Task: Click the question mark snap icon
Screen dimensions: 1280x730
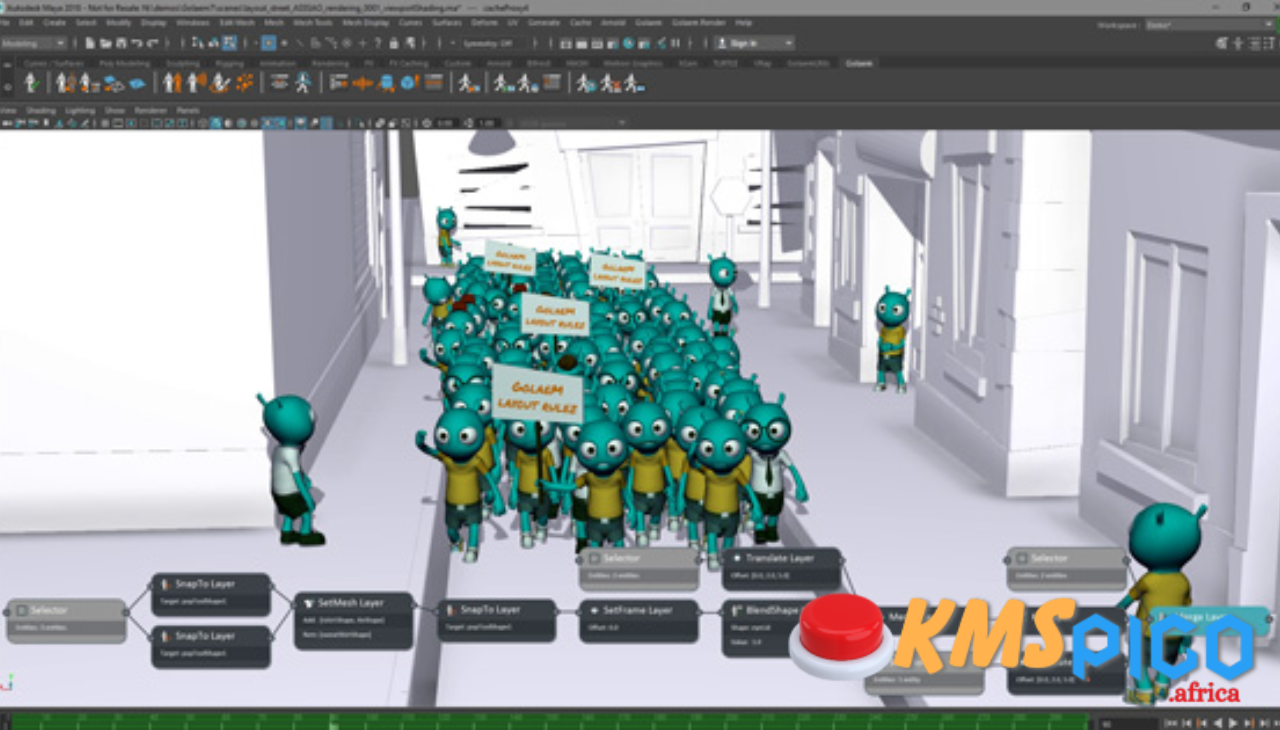Action: coord(378,43)
